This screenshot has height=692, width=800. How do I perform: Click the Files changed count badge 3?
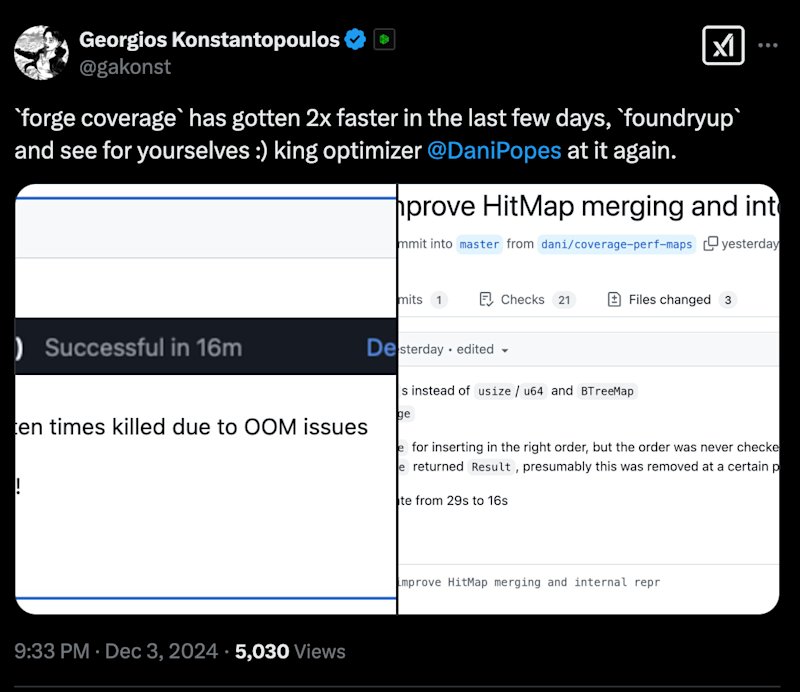(x=728, y=300)
